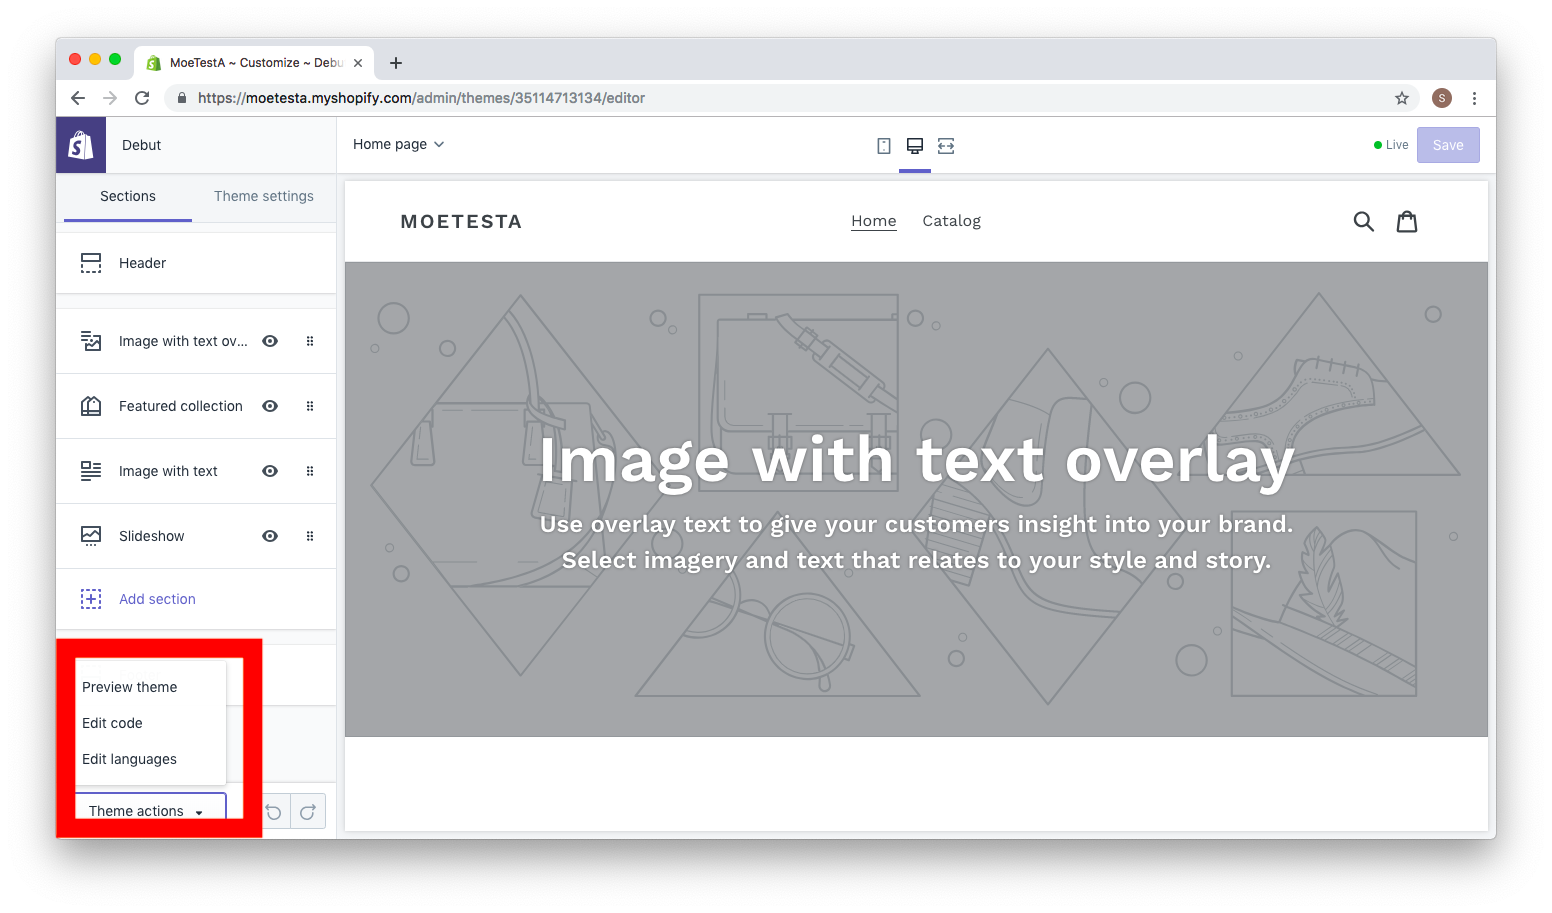Click the browser address bar URL
This screenshot has height=913, width=1552.
(x=421, y=98)
